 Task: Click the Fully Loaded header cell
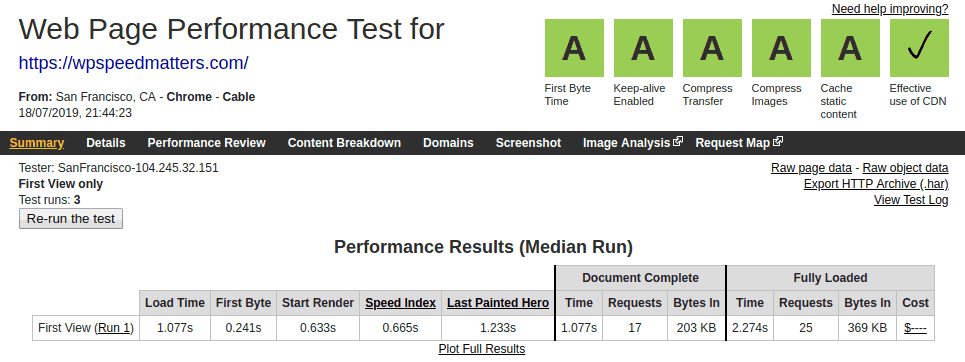pyautogui.click(x=830, y=278)
